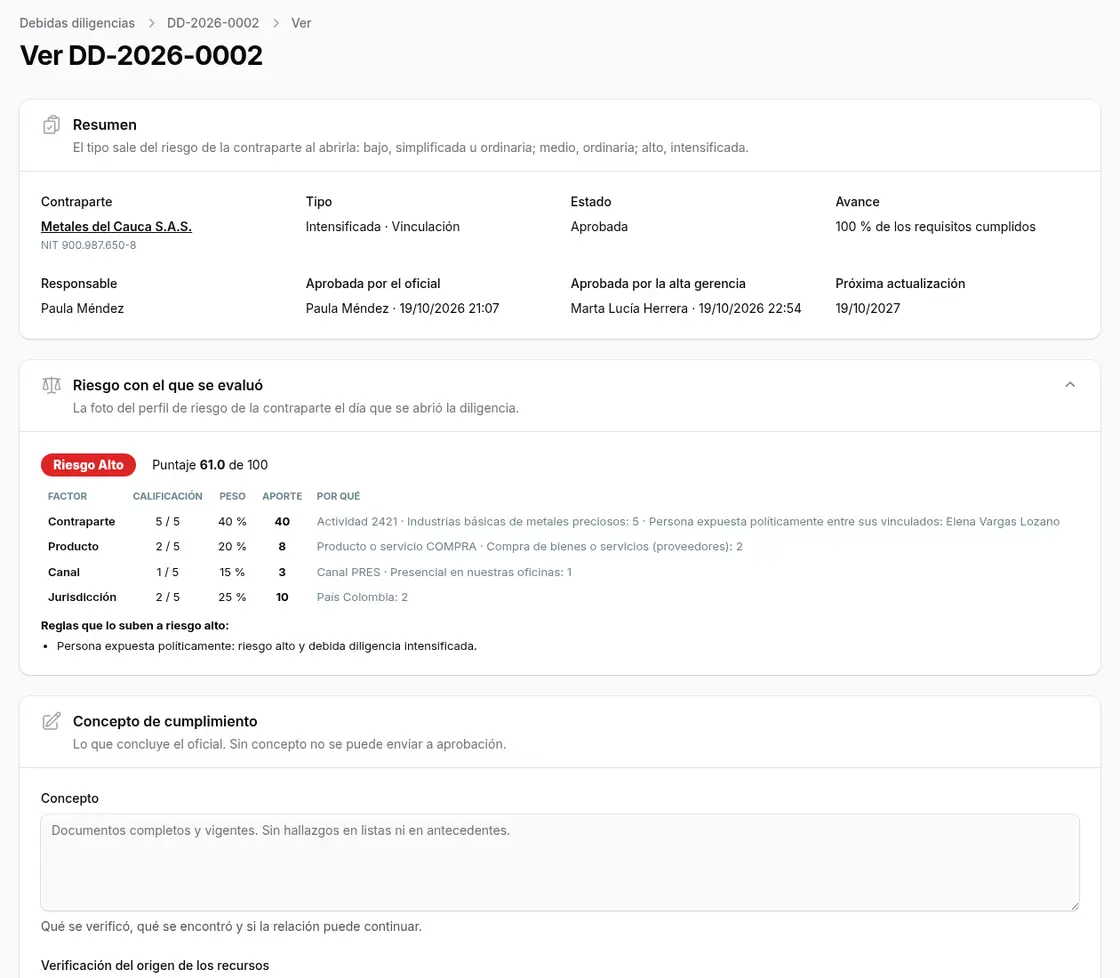Click the 100 % de los requisitos cumplidos text
1120x978 pixels.
936,226
